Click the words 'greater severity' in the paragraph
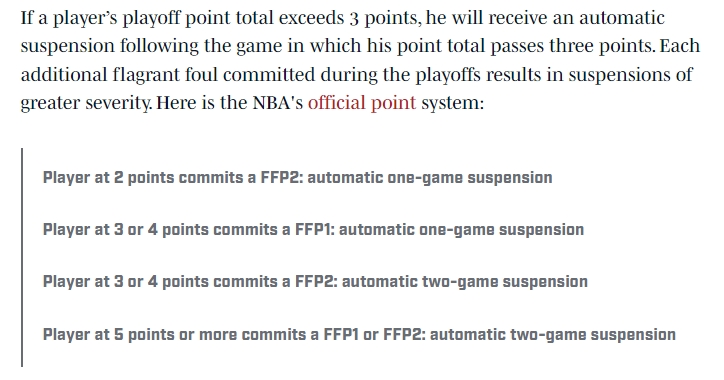This screenshot has height=380, width=724. (86, 103)
